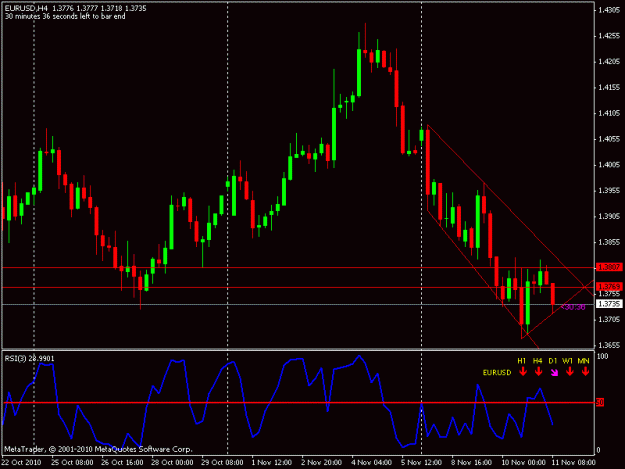Click the 1.4155 price scale value
625x469 pixels.
(609, 87)
